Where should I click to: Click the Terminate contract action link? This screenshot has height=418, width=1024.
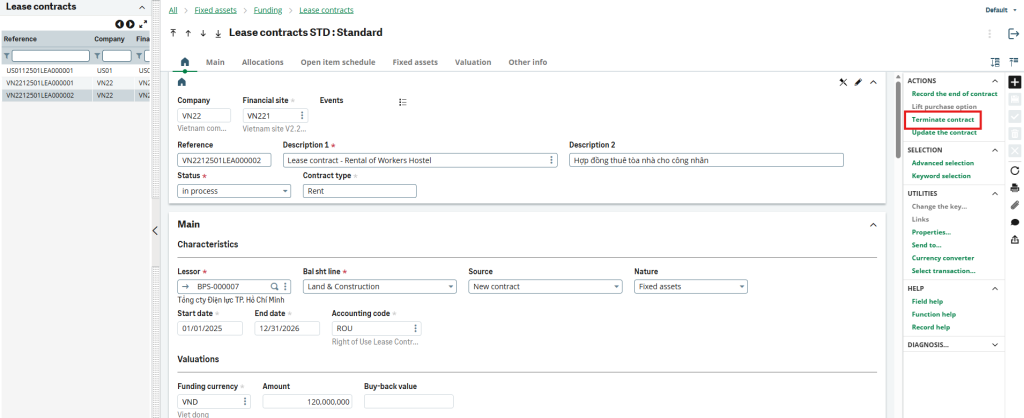[x=943, y=120]
